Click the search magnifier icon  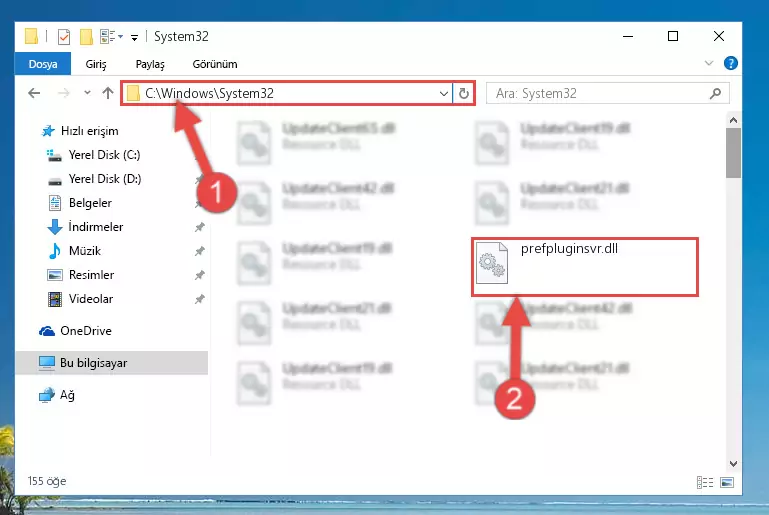pos(716,93)
